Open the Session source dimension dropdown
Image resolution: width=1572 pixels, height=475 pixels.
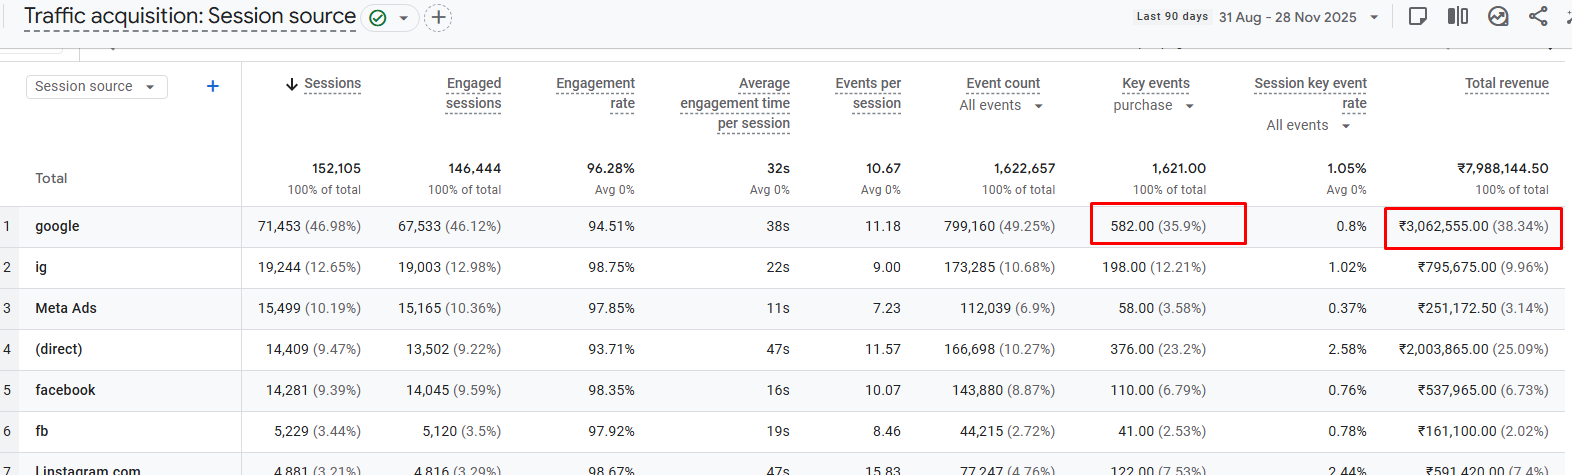click(96, 87)
